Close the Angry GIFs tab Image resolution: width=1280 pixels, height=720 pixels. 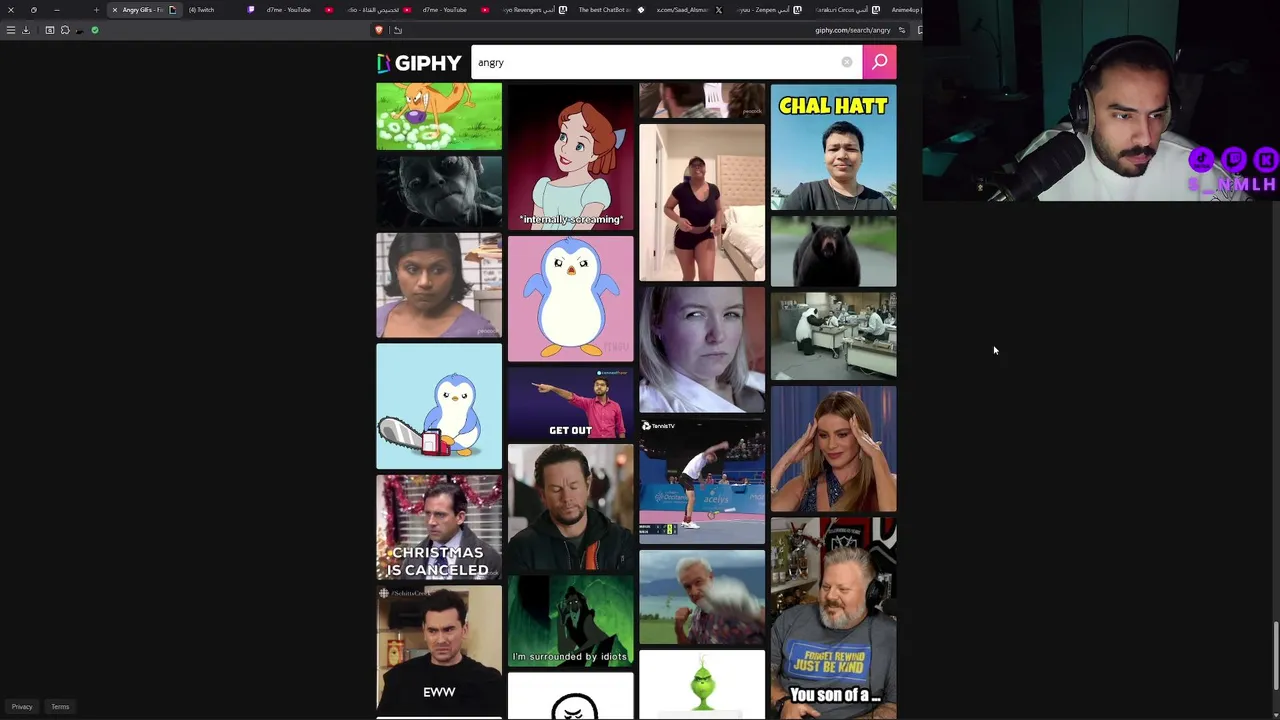(x=114, y=10)
